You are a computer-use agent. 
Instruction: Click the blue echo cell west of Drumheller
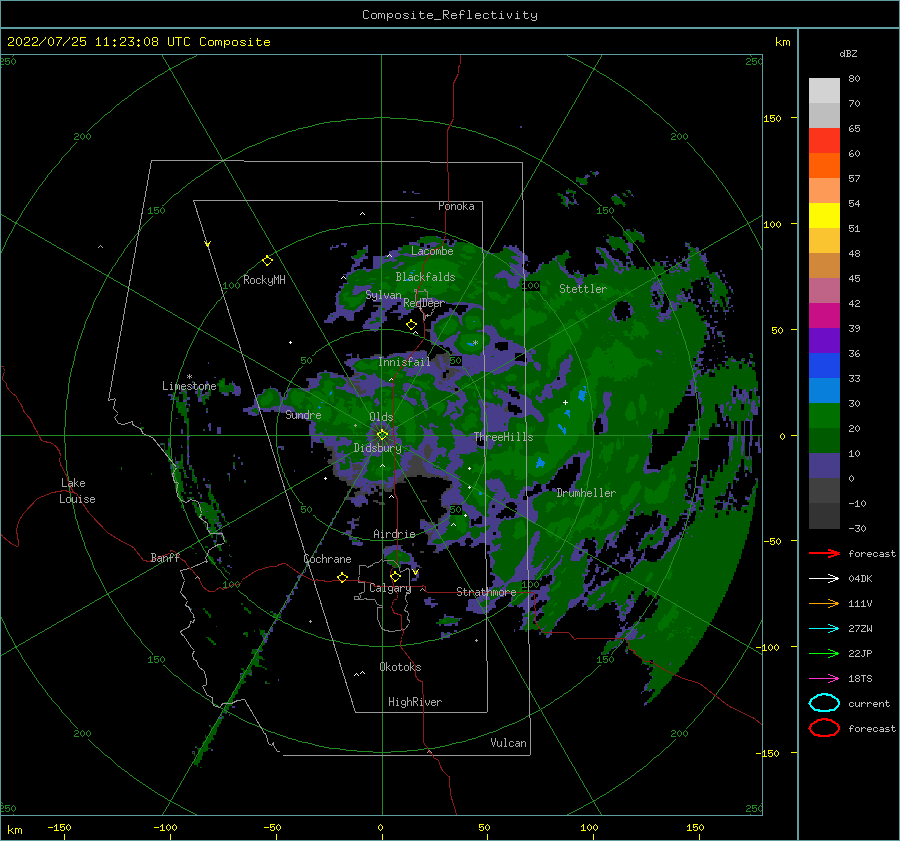point(540,463)
